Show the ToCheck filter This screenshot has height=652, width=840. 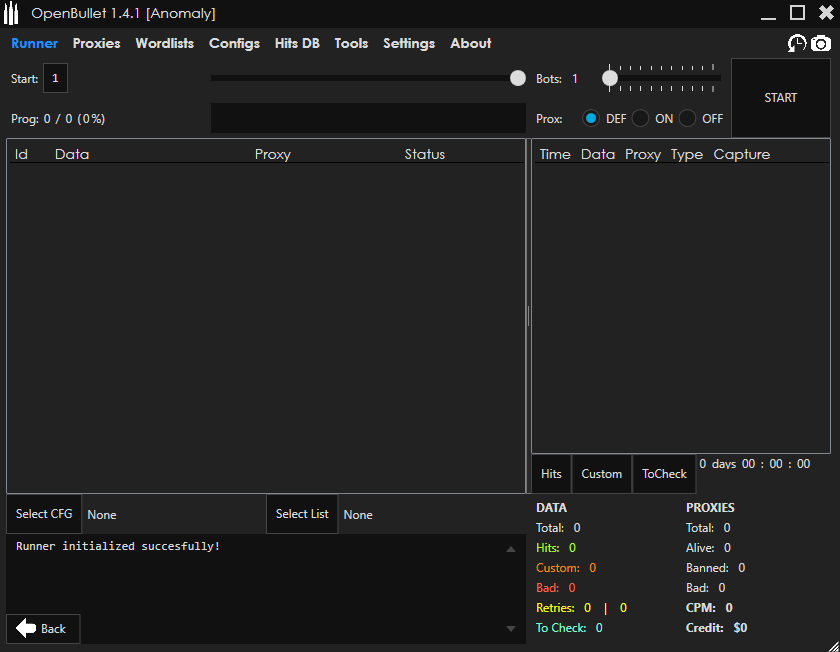point(664,474)
